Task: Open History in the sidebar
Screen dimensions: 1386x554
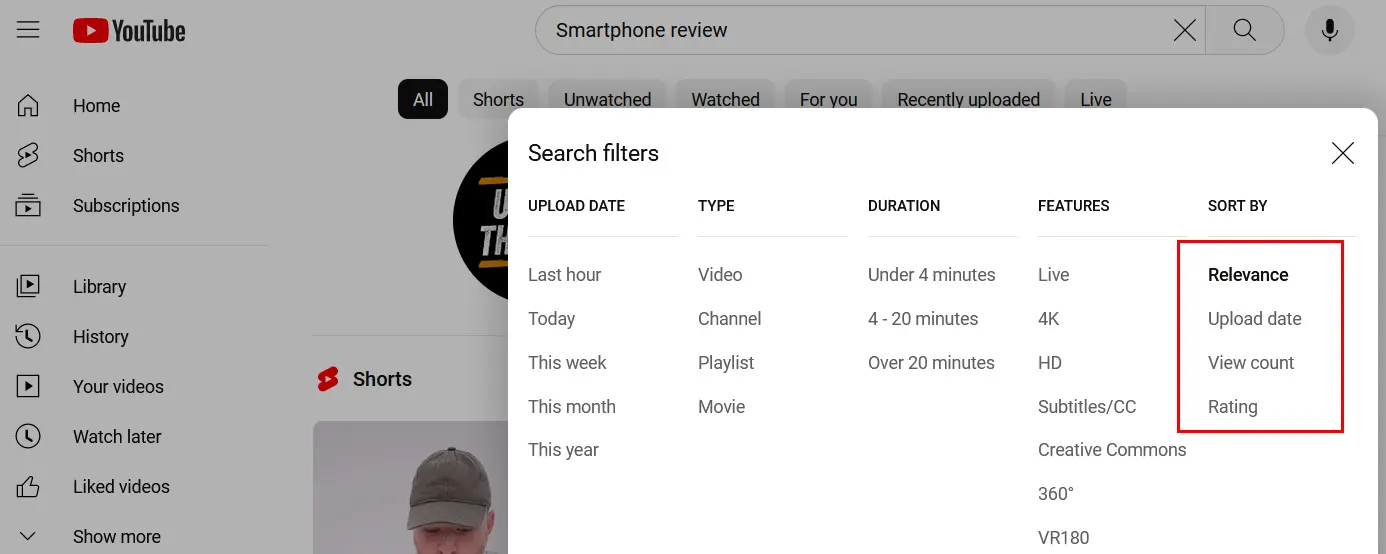Action: (x=100, y=337)
